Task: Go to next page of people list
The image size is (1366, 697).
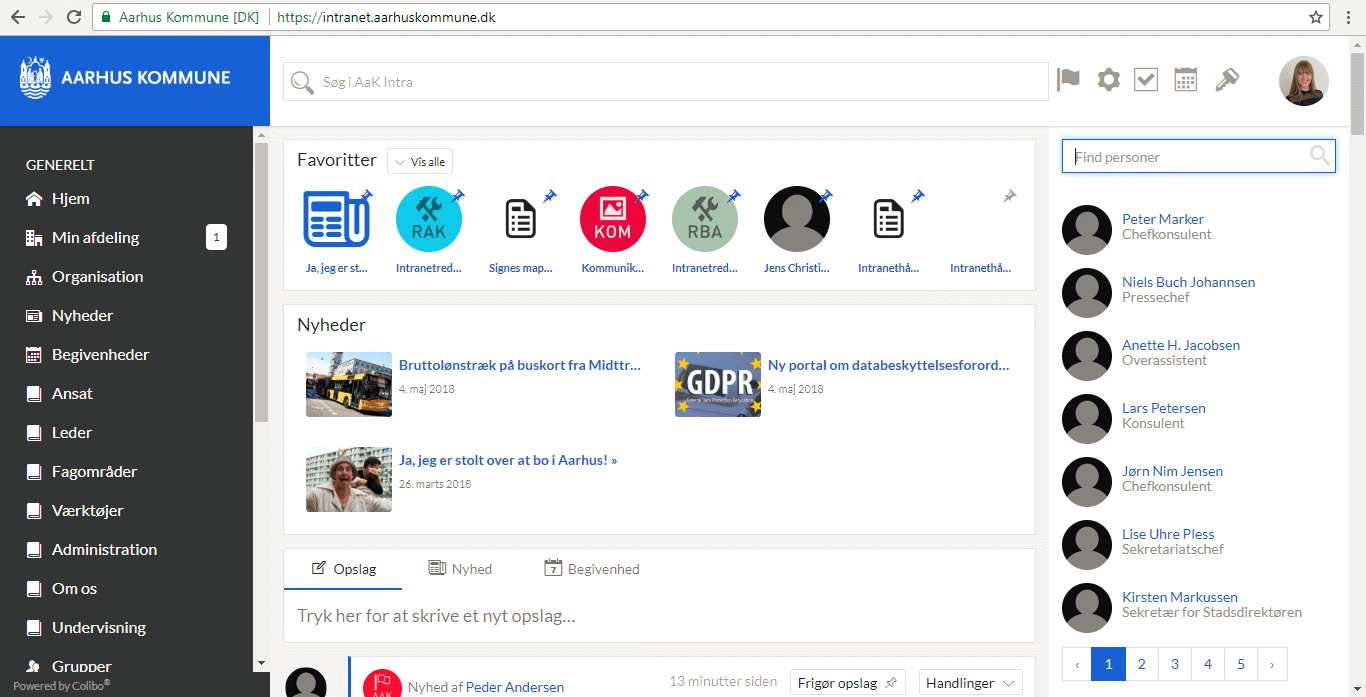Action: pos(1271,664)
